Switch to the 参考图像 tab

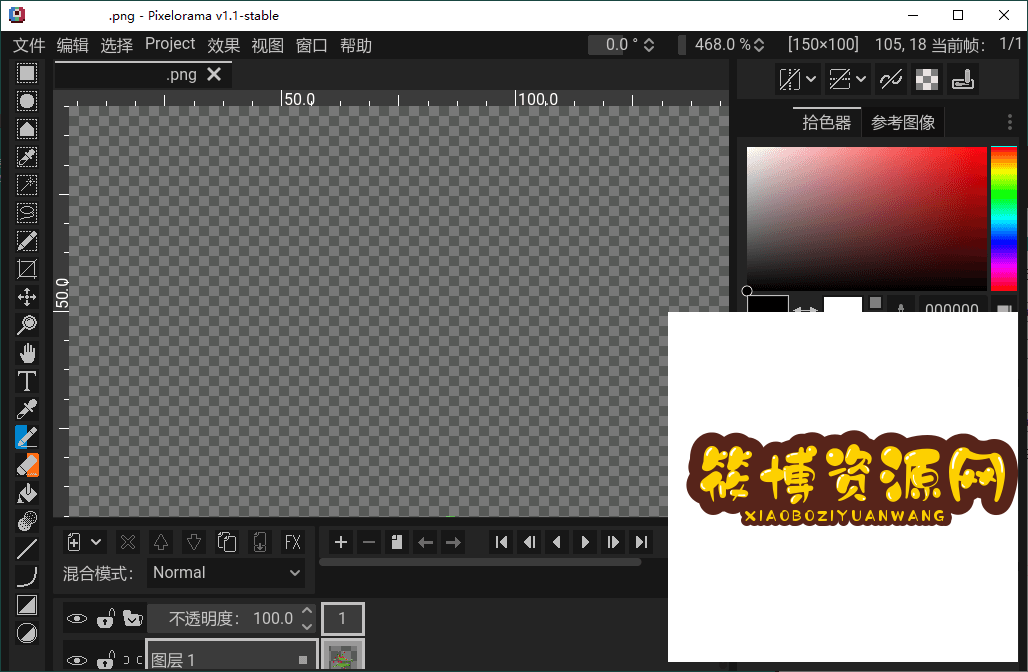903,123
